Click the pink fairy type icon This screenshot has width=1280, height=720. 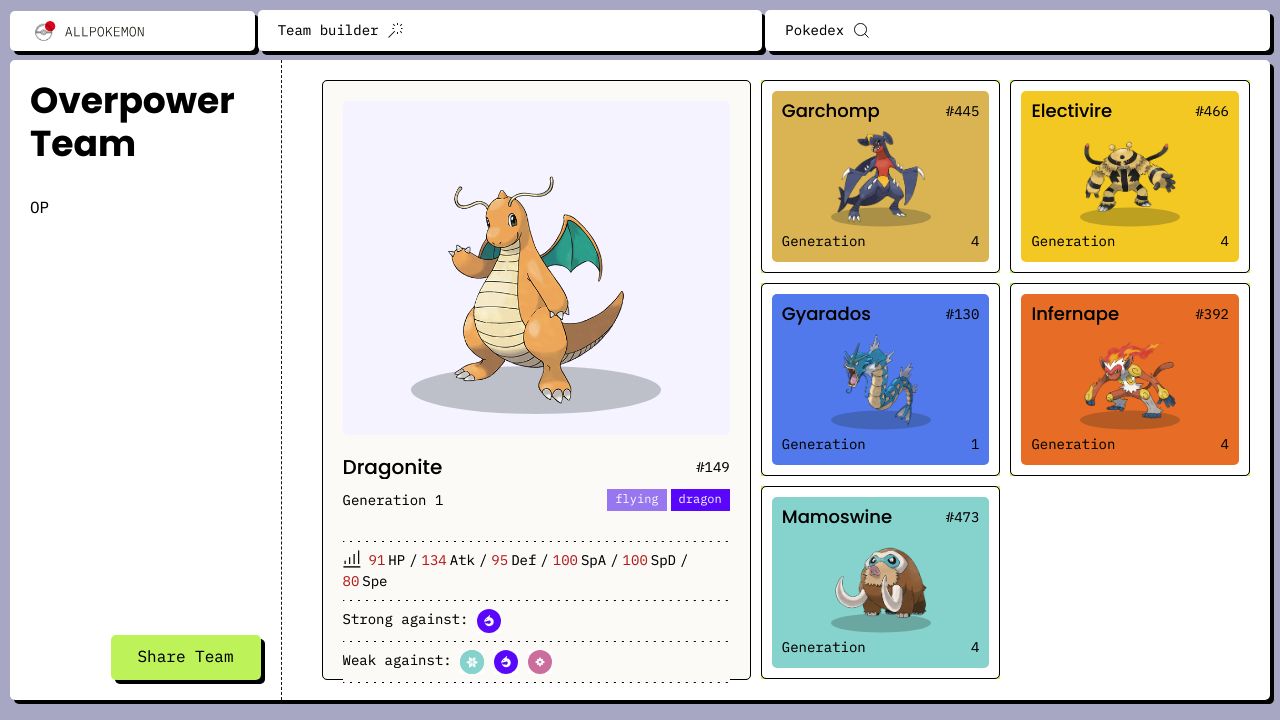tap(540, 661)
